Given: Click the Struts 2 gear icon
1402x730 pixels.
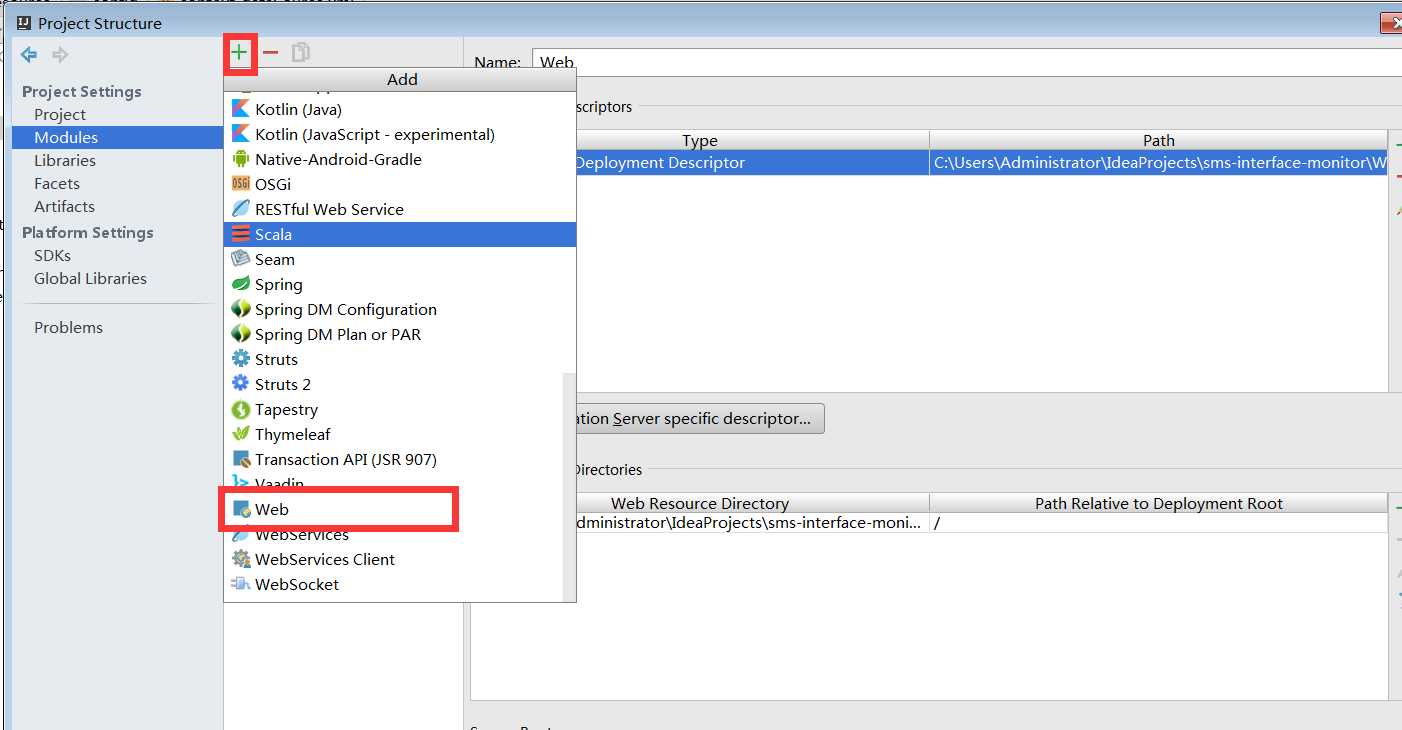Looking at the screenshot, I should (240, 384).
